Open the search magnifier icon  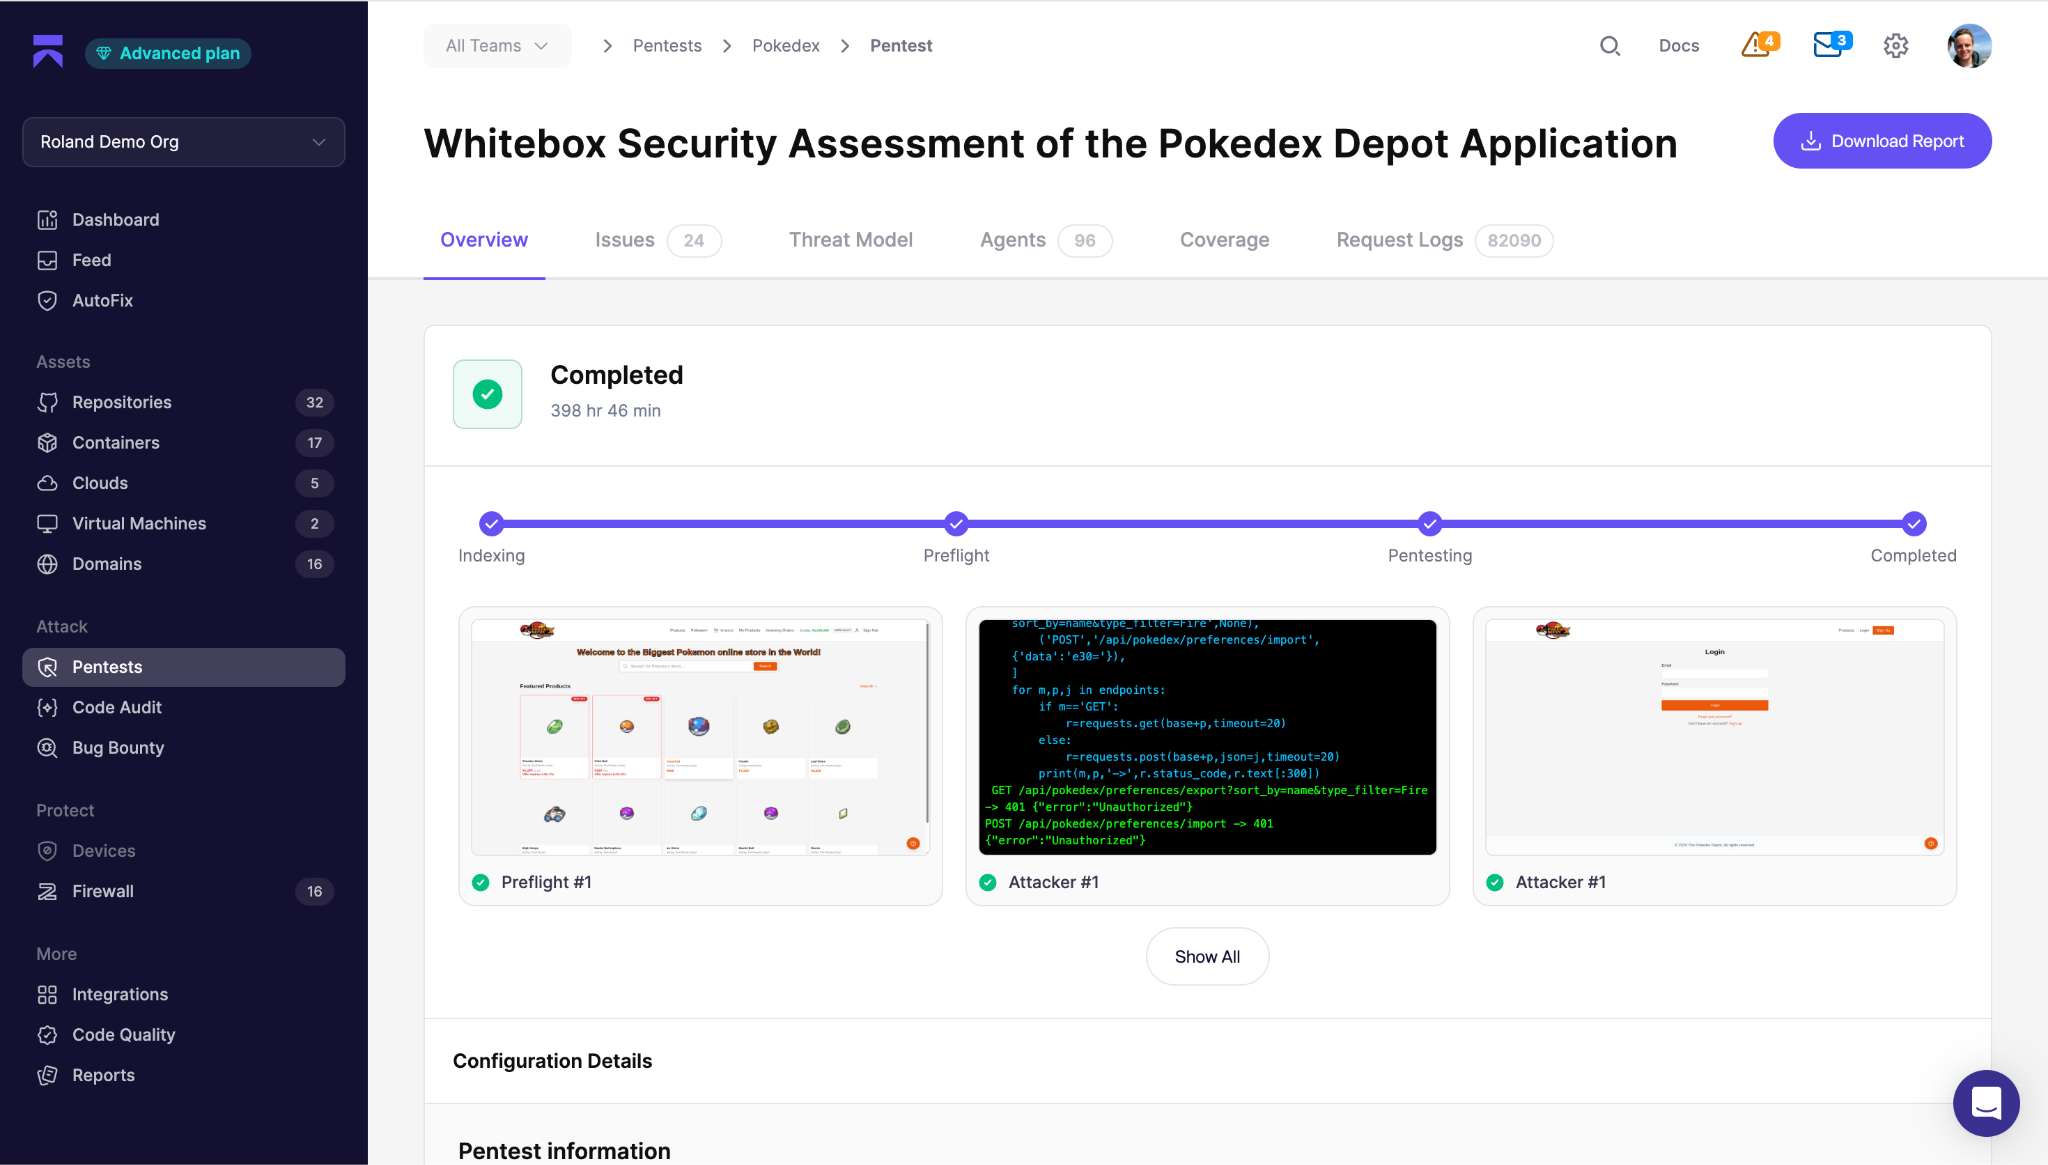1610,46
